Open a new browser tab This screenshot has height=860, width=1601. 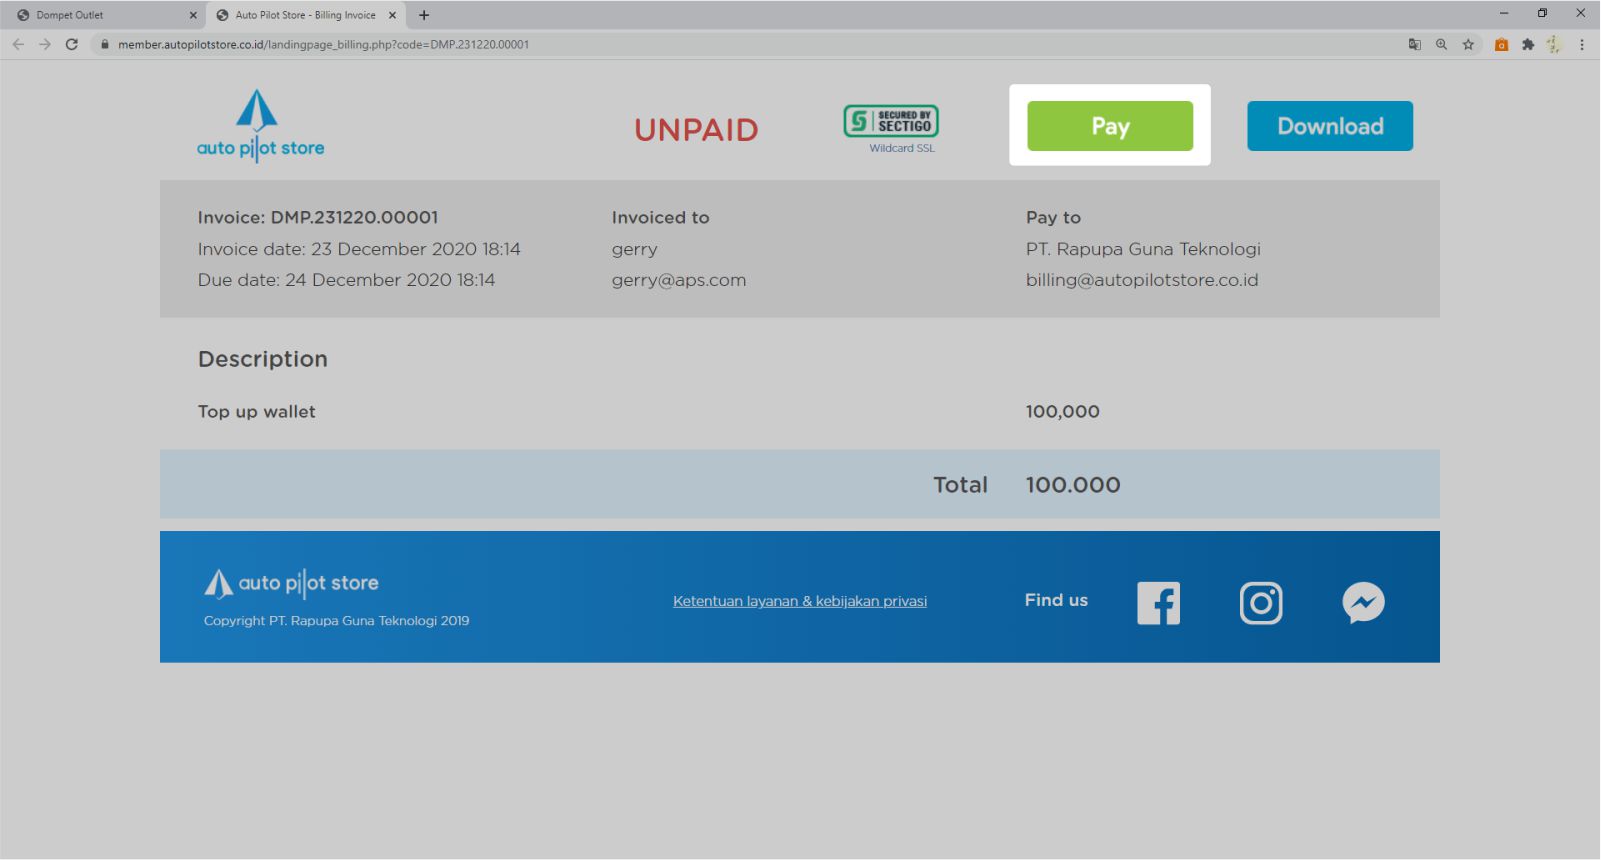(424, 15)
